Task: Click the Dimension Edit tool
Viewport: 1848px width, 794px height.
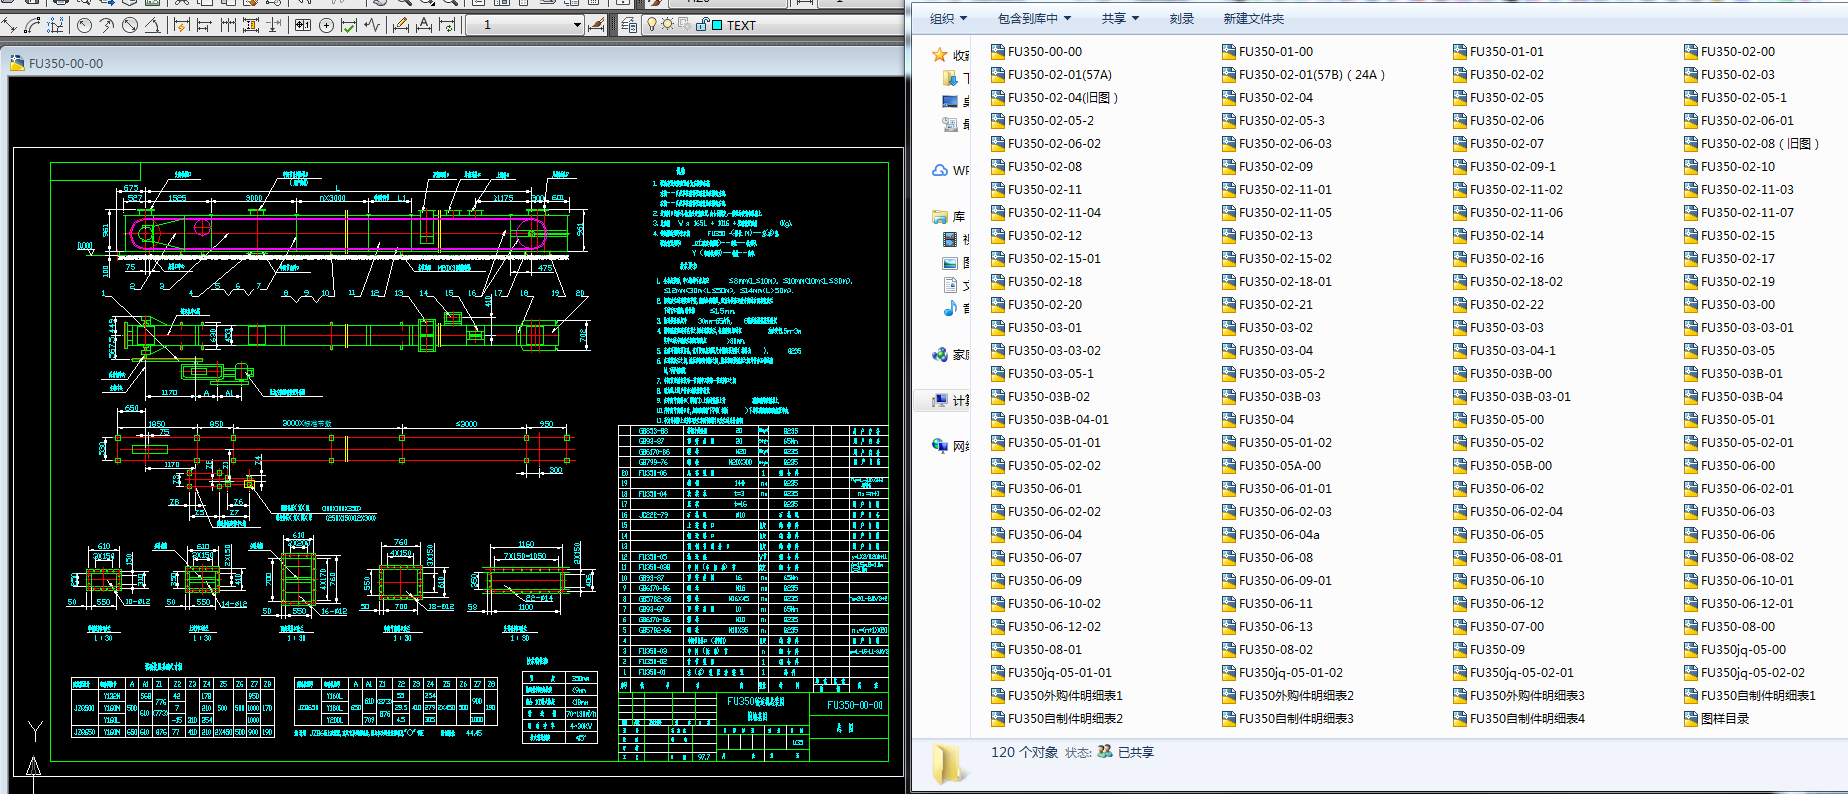Action: point(401,25)
